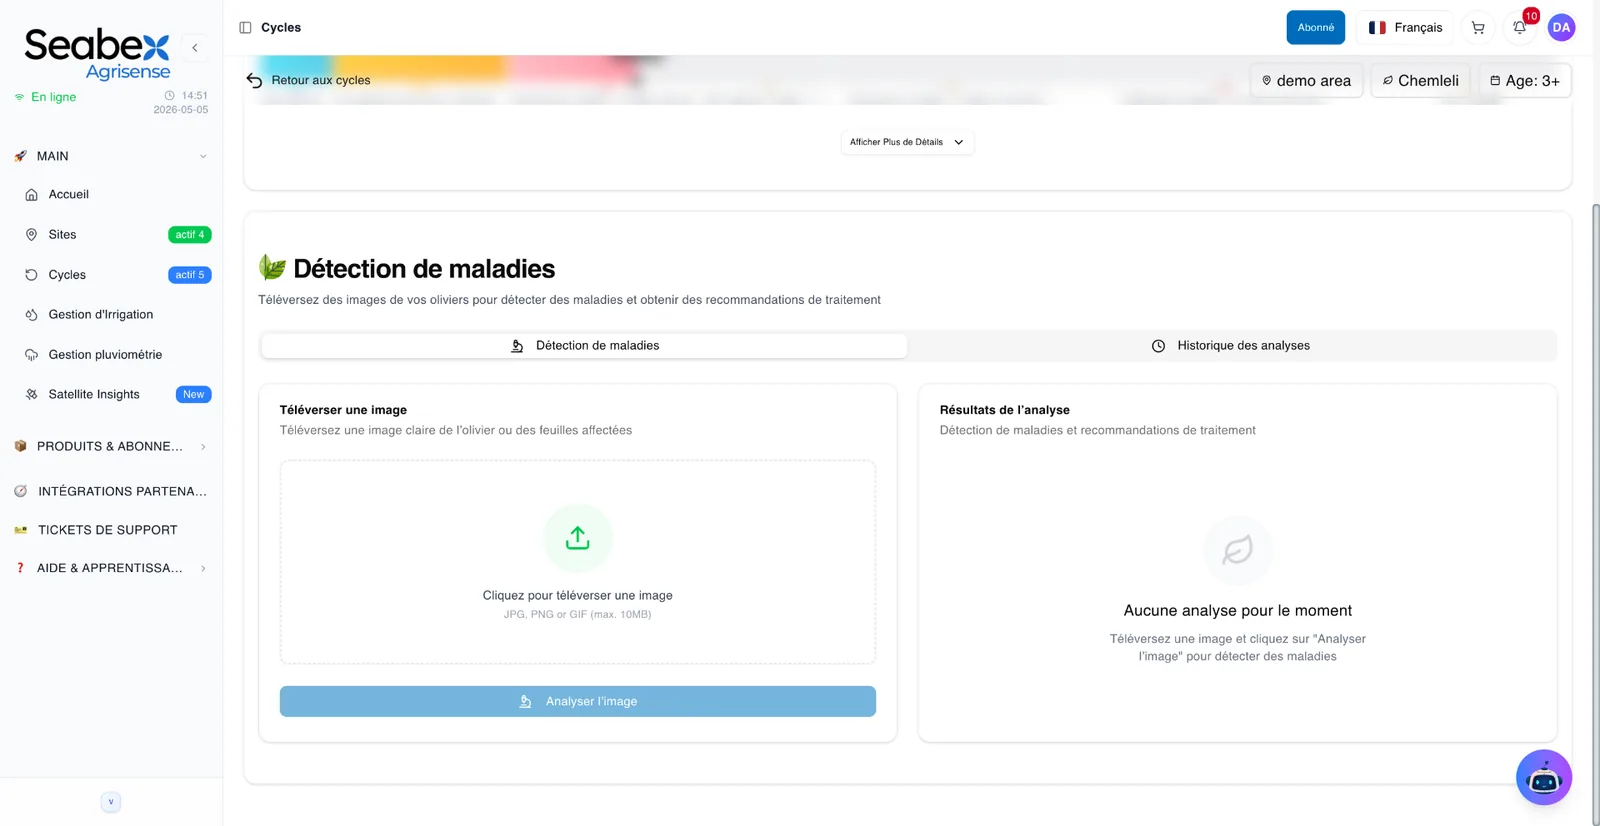
Task: Open the shopping cart
Action: [x=1478, y=28]
